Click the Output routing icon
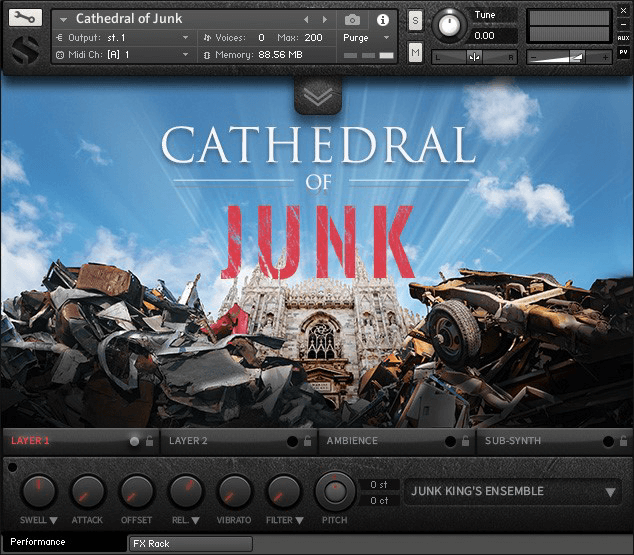 click(59, 38)
